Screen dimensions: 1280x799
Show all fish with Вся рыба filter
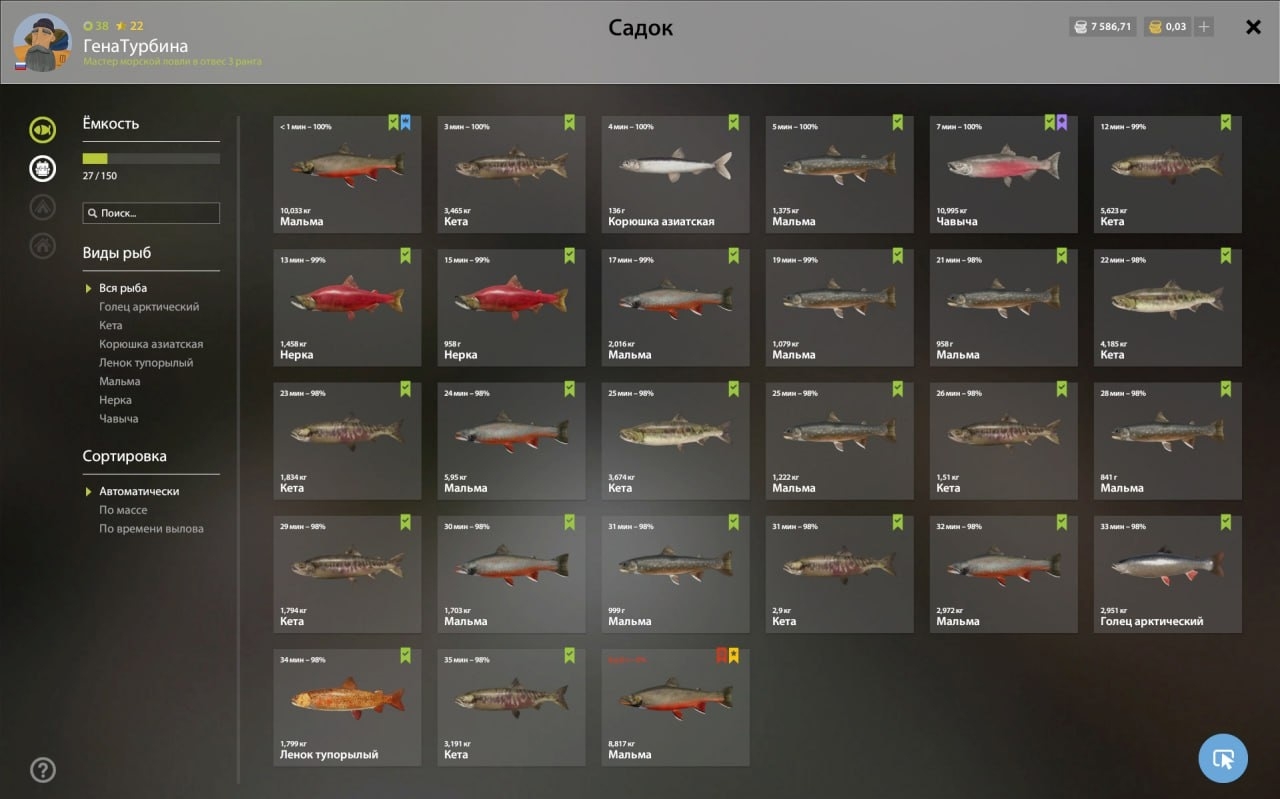pyautogui.click(x=123, y=288)
